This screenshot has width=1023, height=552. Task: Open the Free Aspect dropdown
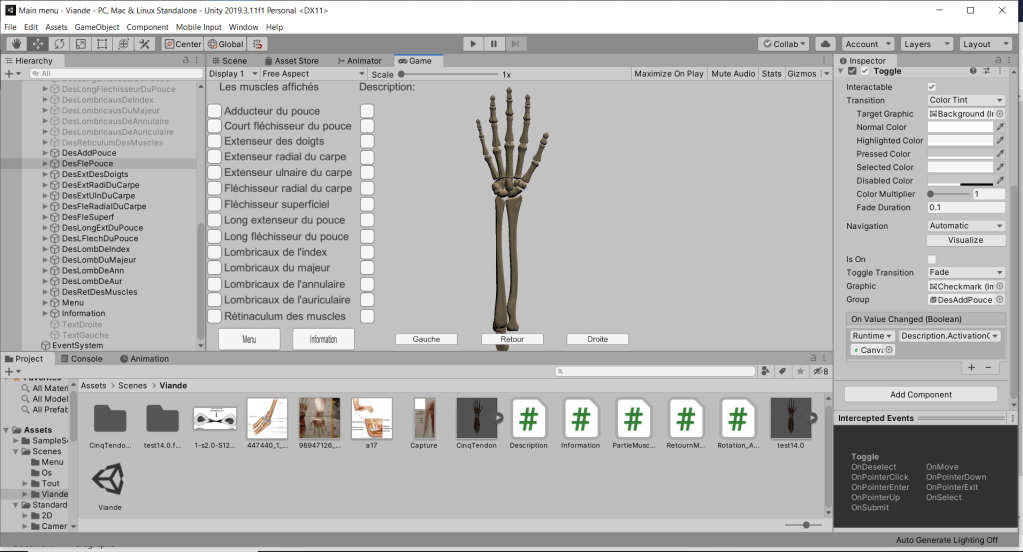(x=313, y=74)
